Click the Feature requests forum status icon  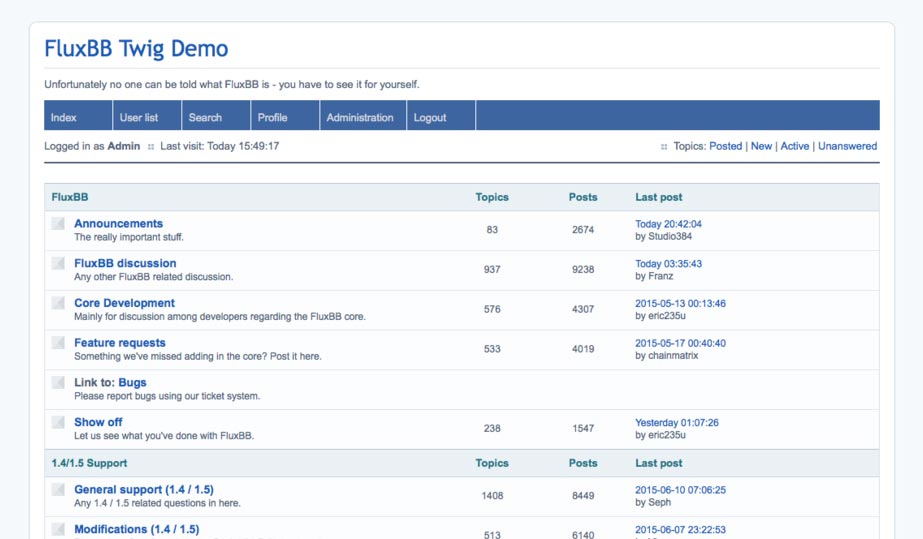58,342
